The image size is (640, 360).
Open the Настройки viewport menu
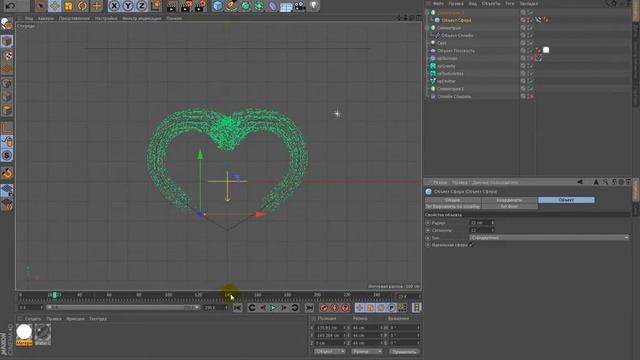106,18
